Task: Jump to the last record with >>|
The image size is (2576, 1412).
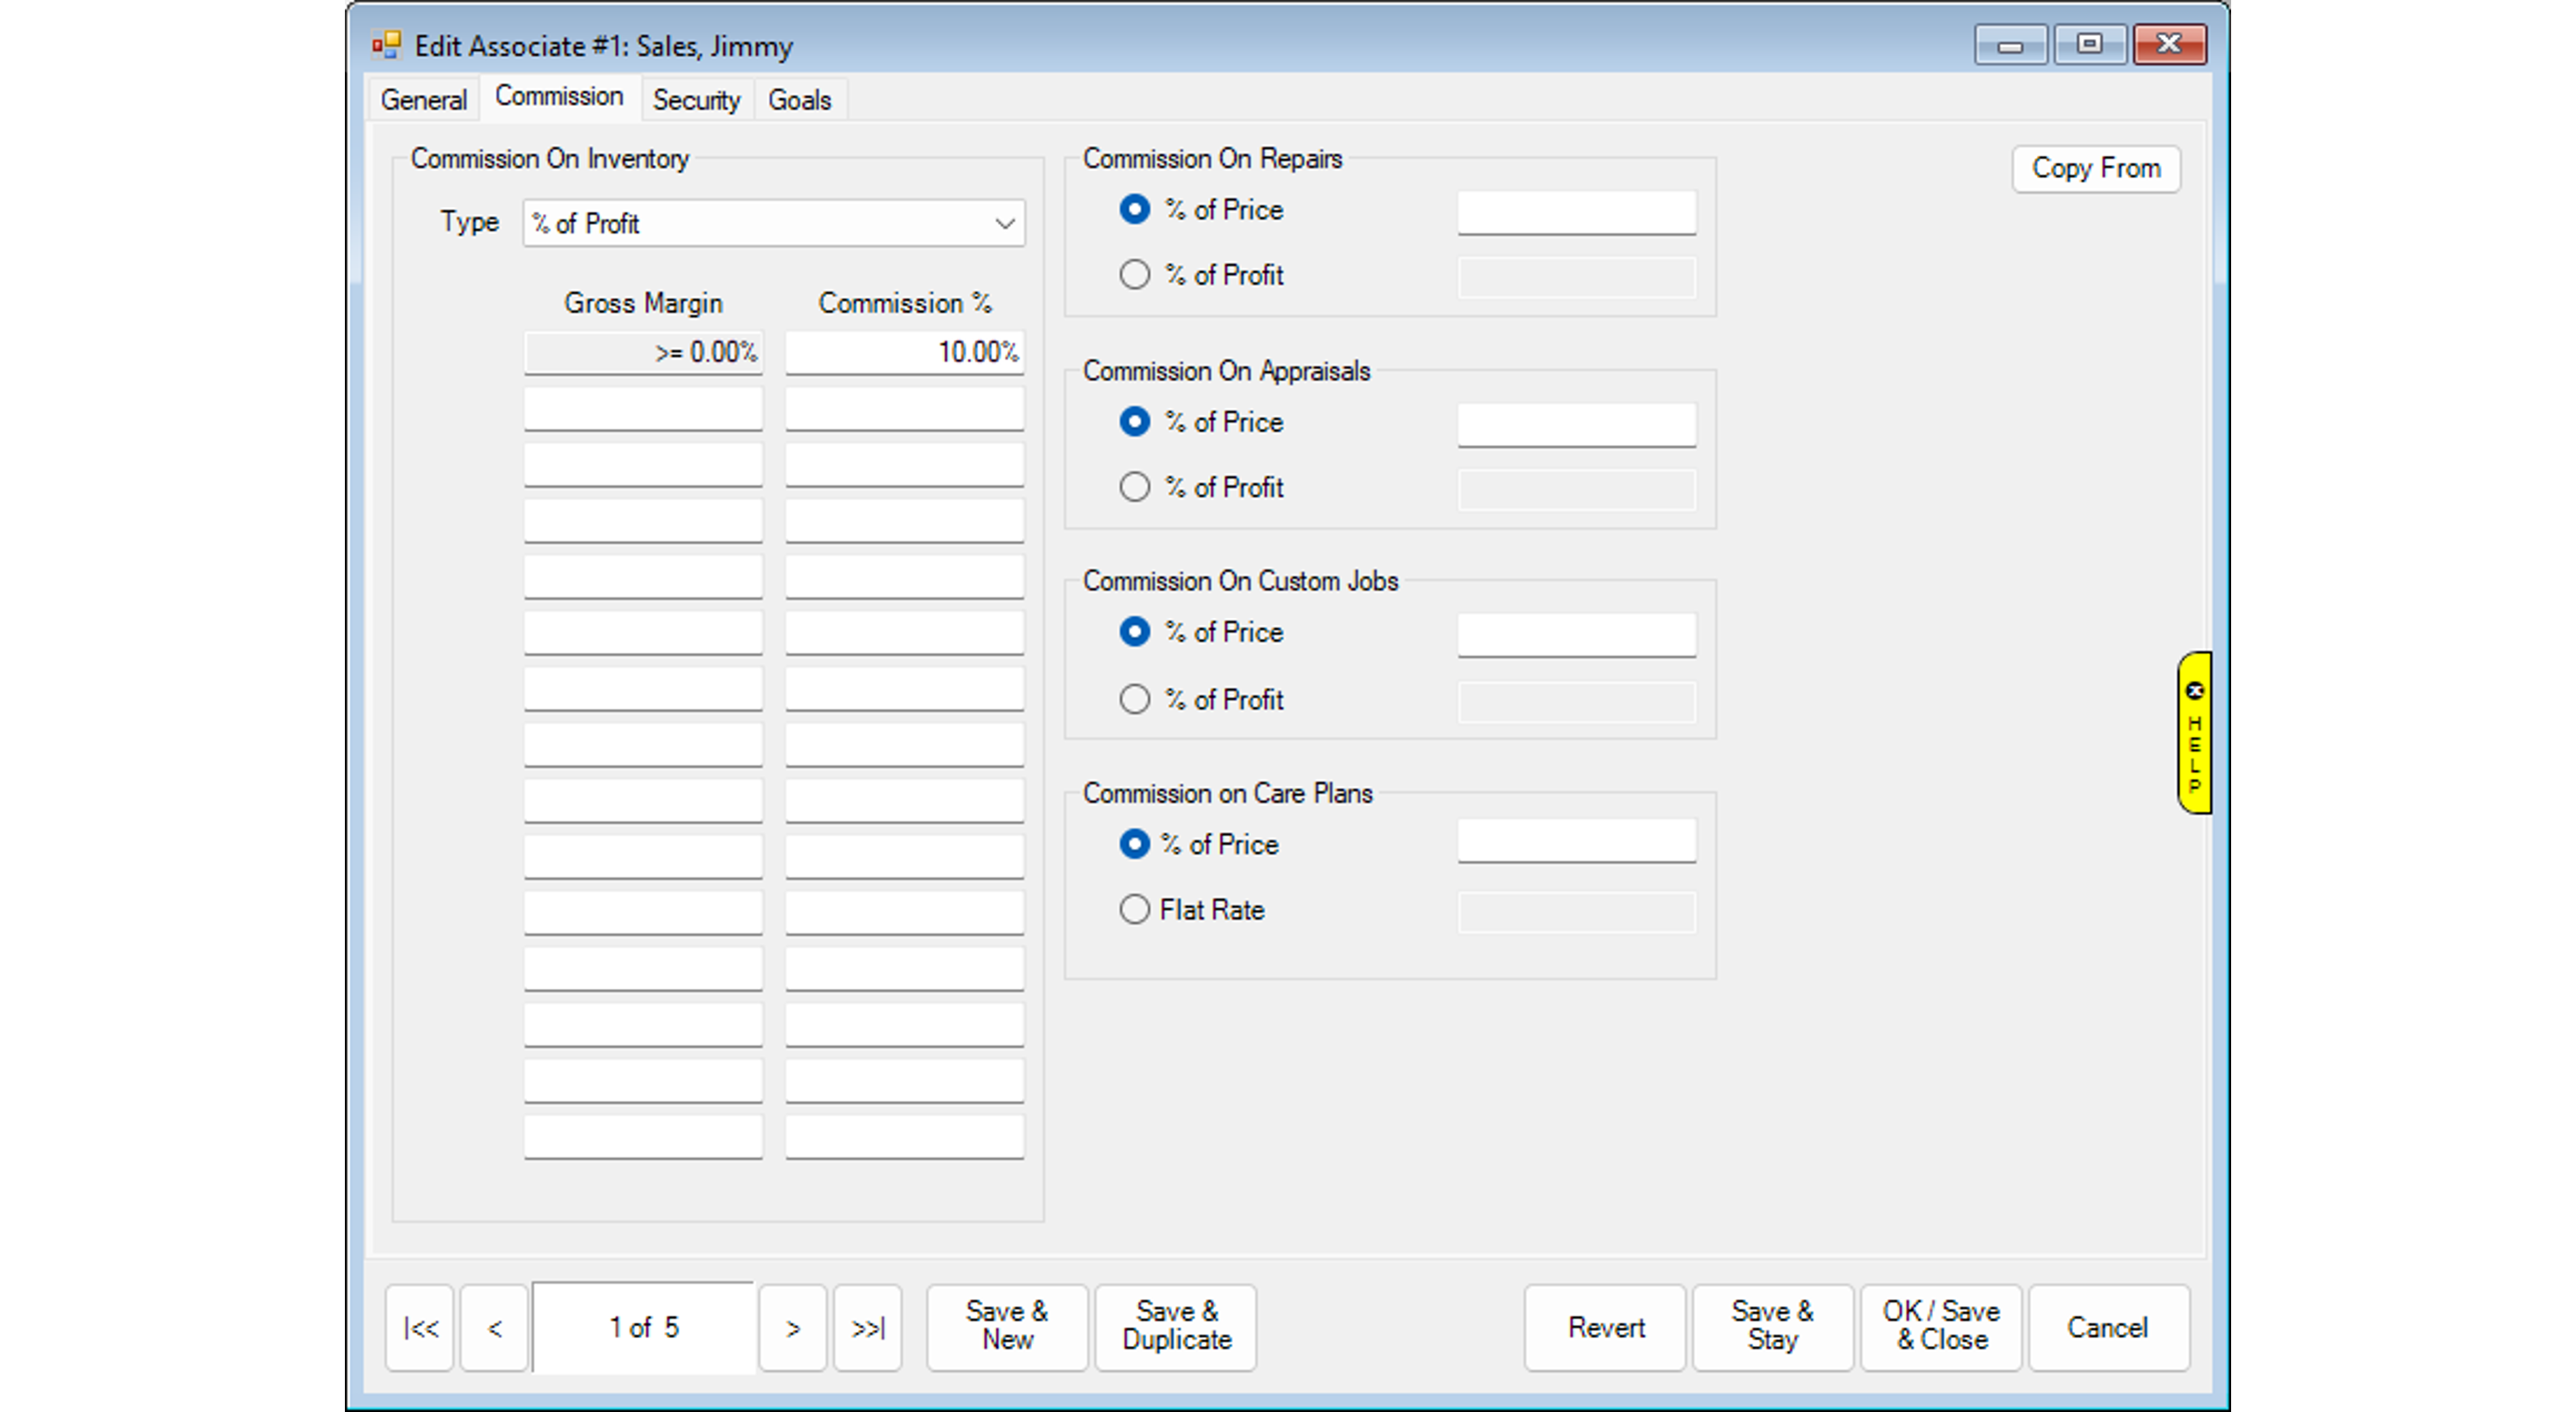Action: [867, 1327]
